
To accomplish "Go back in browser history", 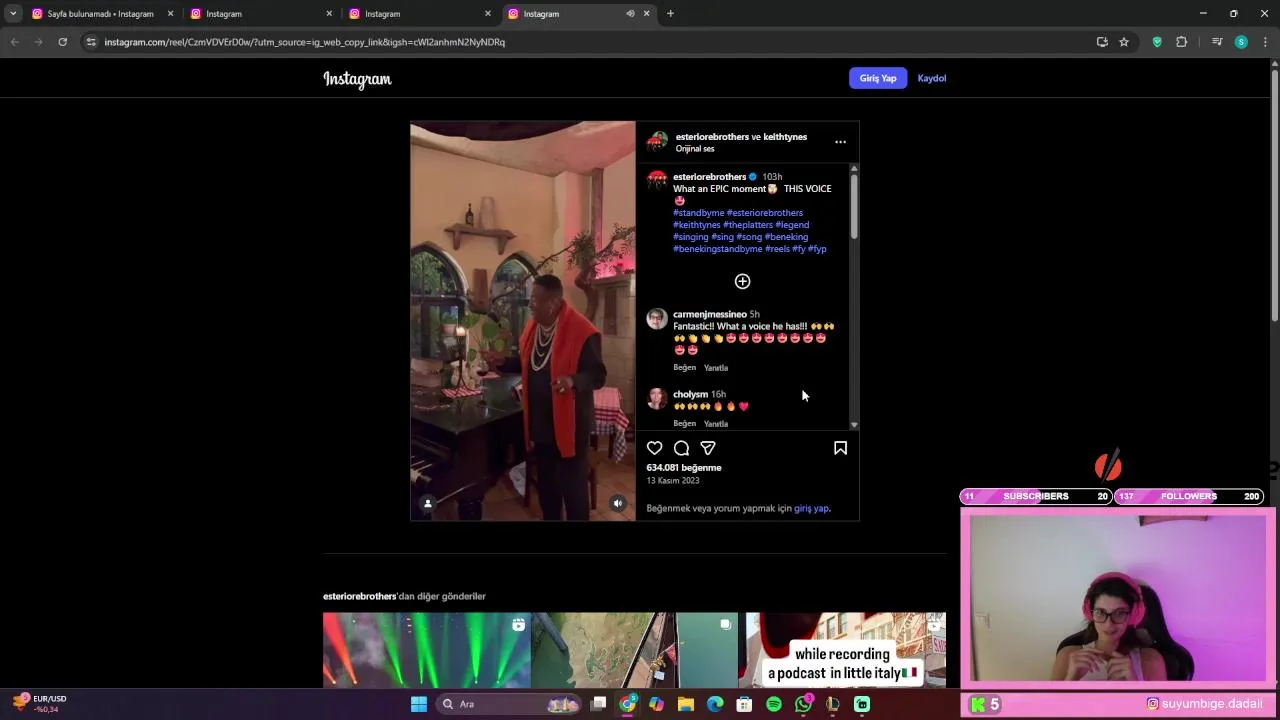I will tap(14, 42).
